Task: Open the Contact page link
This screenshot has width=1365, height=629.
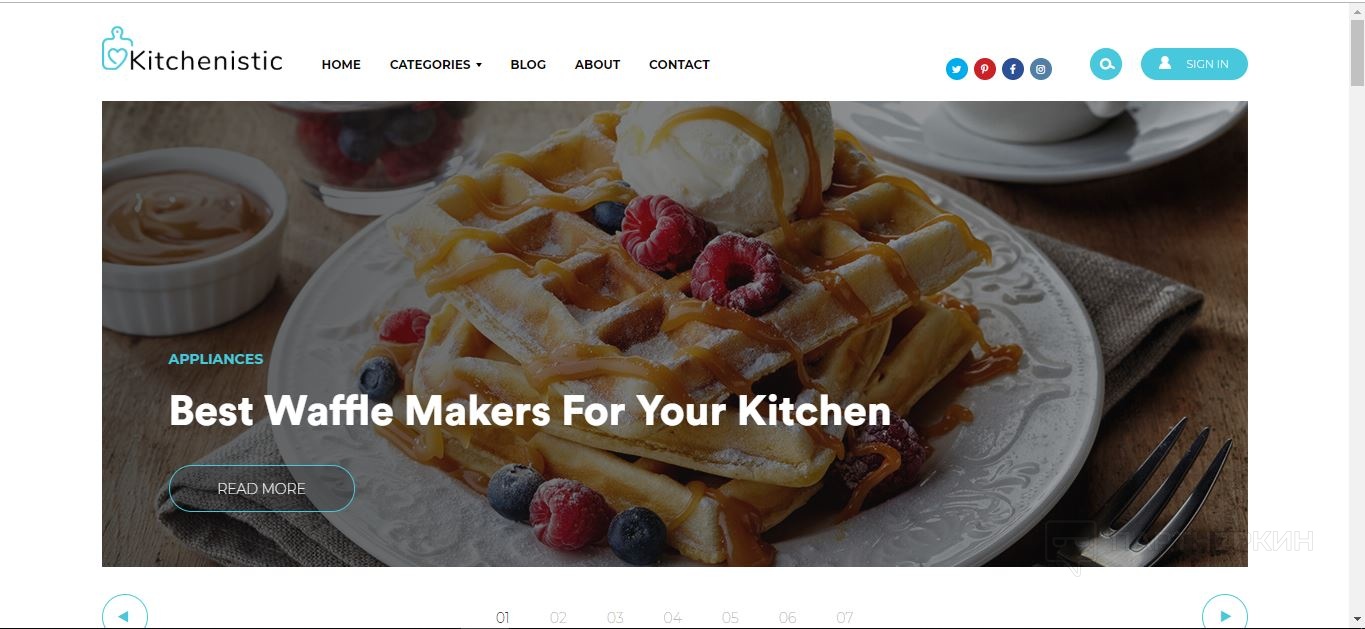Action: coord(679,64)
